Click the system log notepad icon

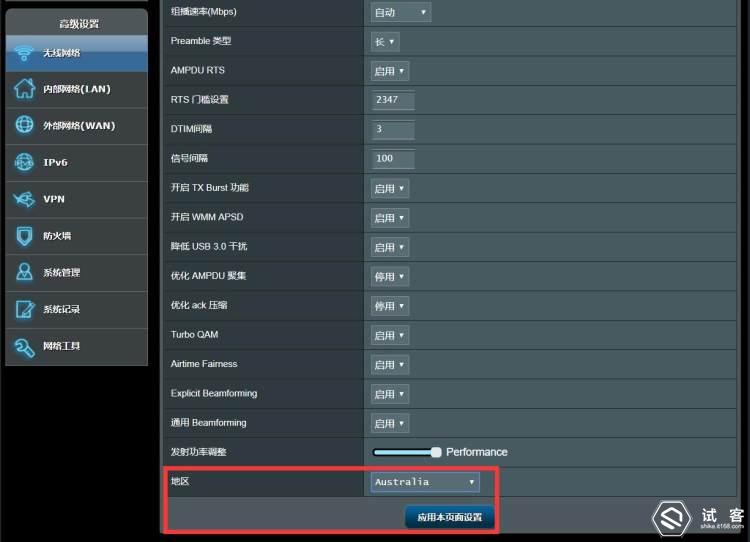click(x=24, y=309)
